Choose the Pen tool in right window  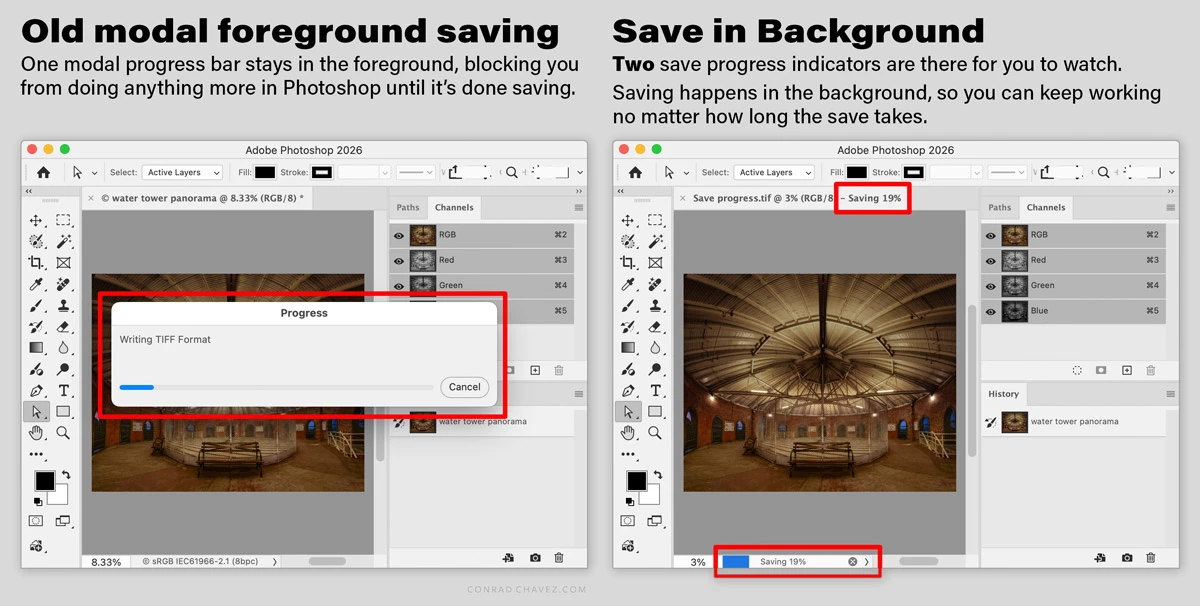pos(628,390)
